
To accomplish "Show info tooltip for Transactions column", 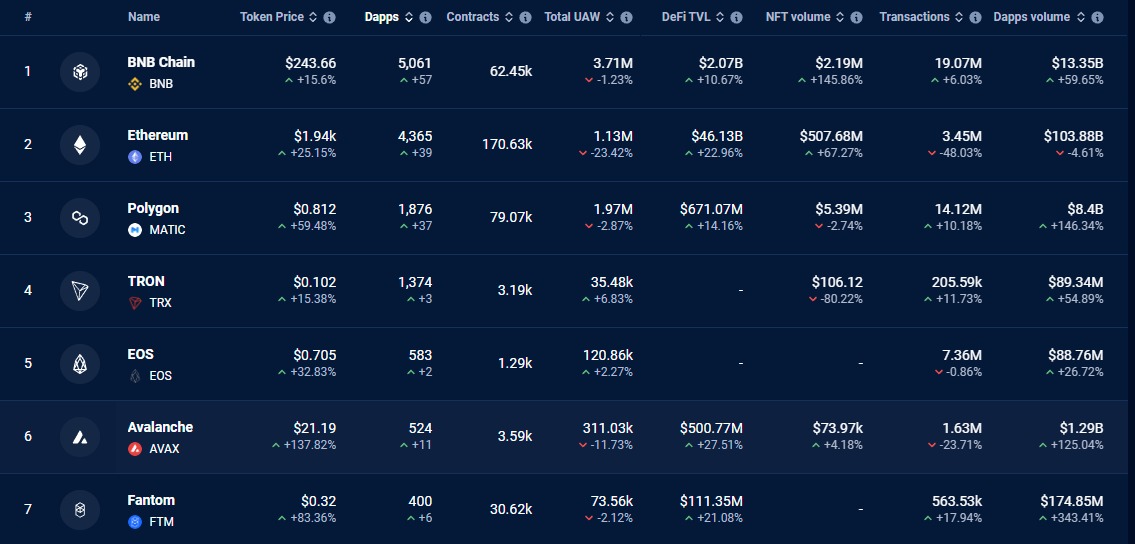I will (x=976, y=17).
